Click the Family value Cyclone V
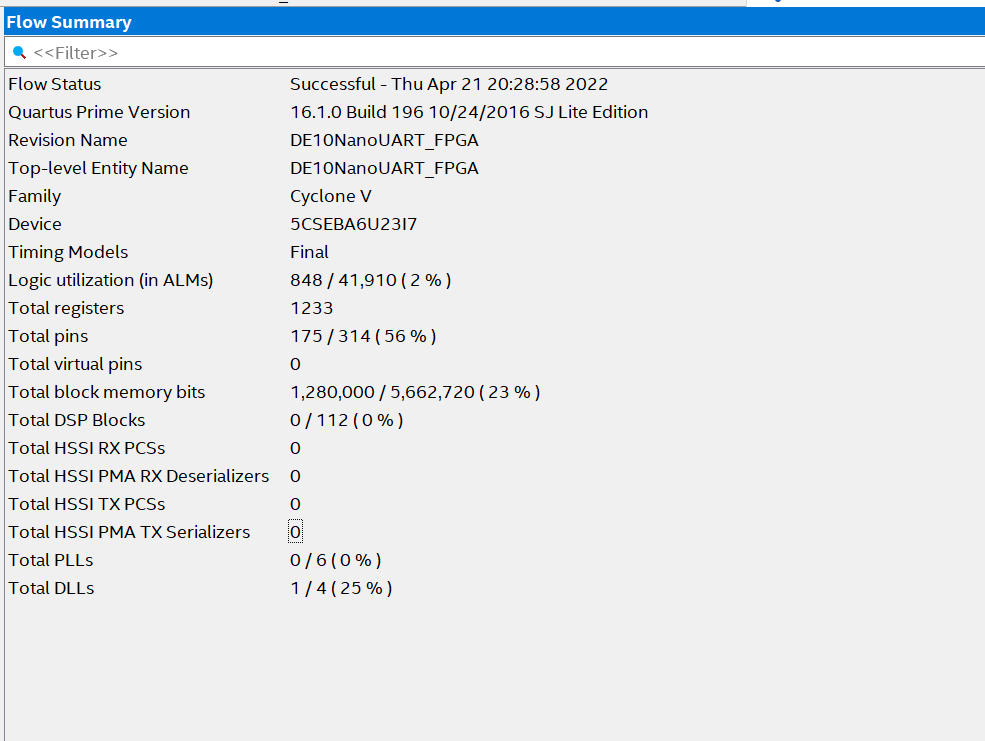985x741 pixels. coord(330,197)
